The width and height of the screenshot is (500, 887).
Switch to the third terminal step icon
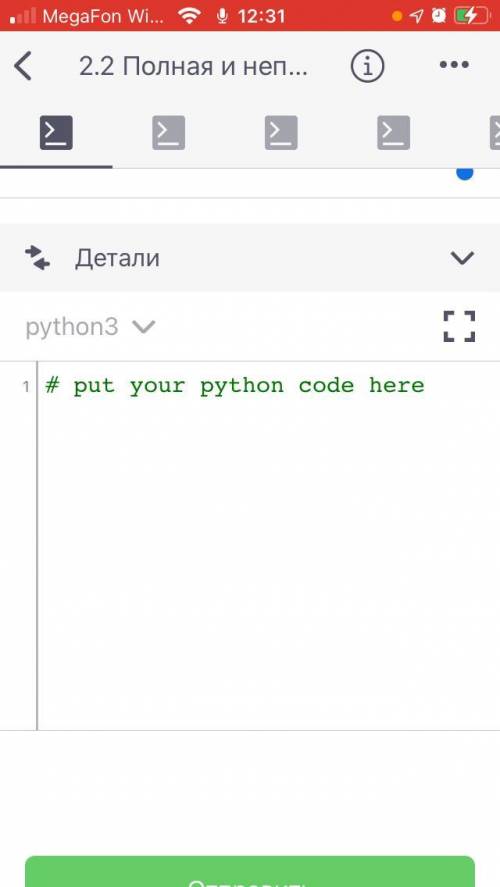(281, 133)
